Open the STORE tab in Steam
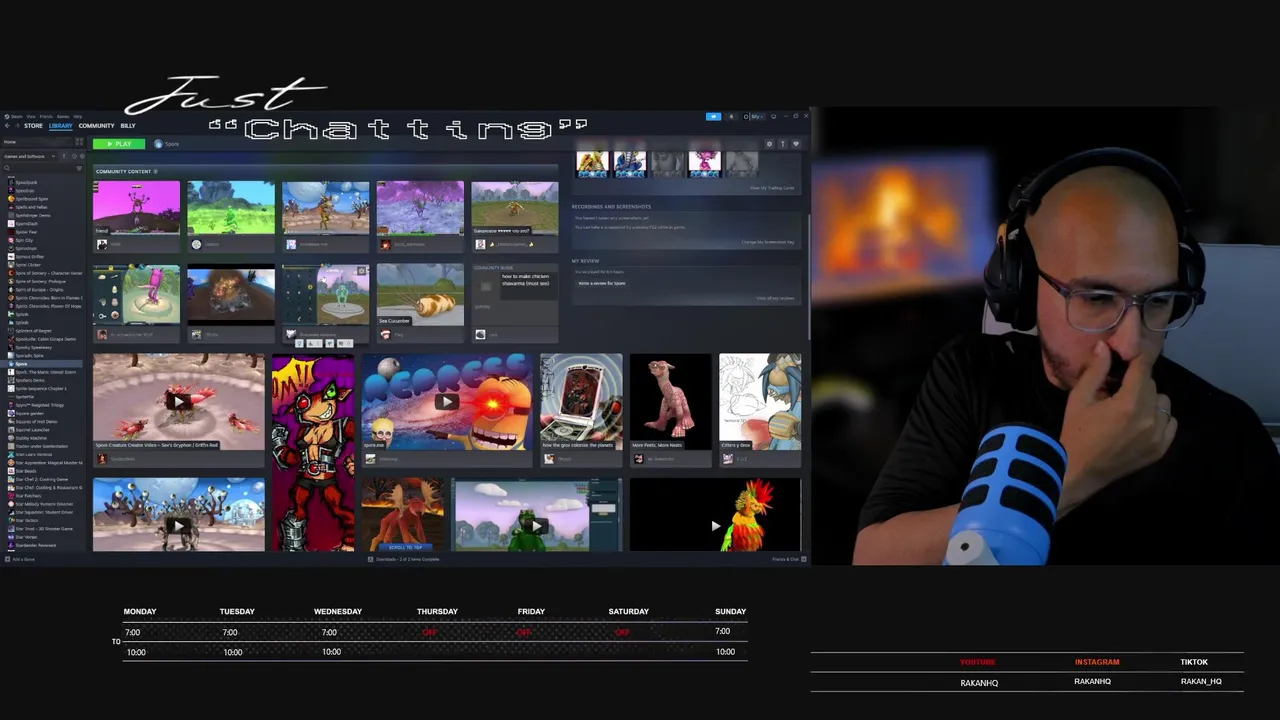The height and width of the screenshot is (720, 1280). [x=33, y=126]
